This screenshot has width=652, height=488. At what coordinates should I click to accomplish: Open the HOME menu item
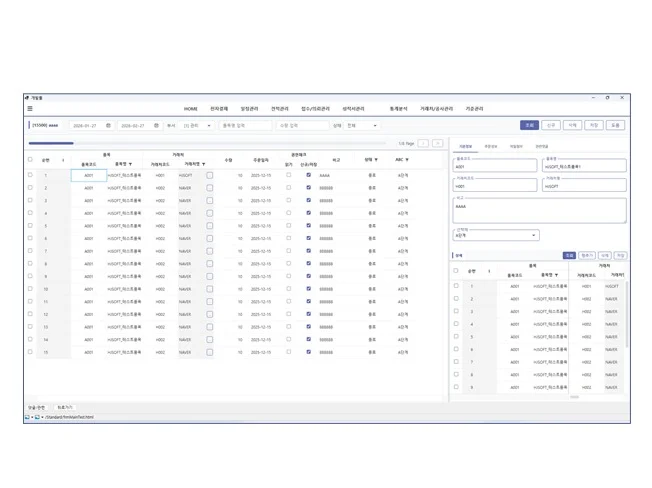coord(190,109)
